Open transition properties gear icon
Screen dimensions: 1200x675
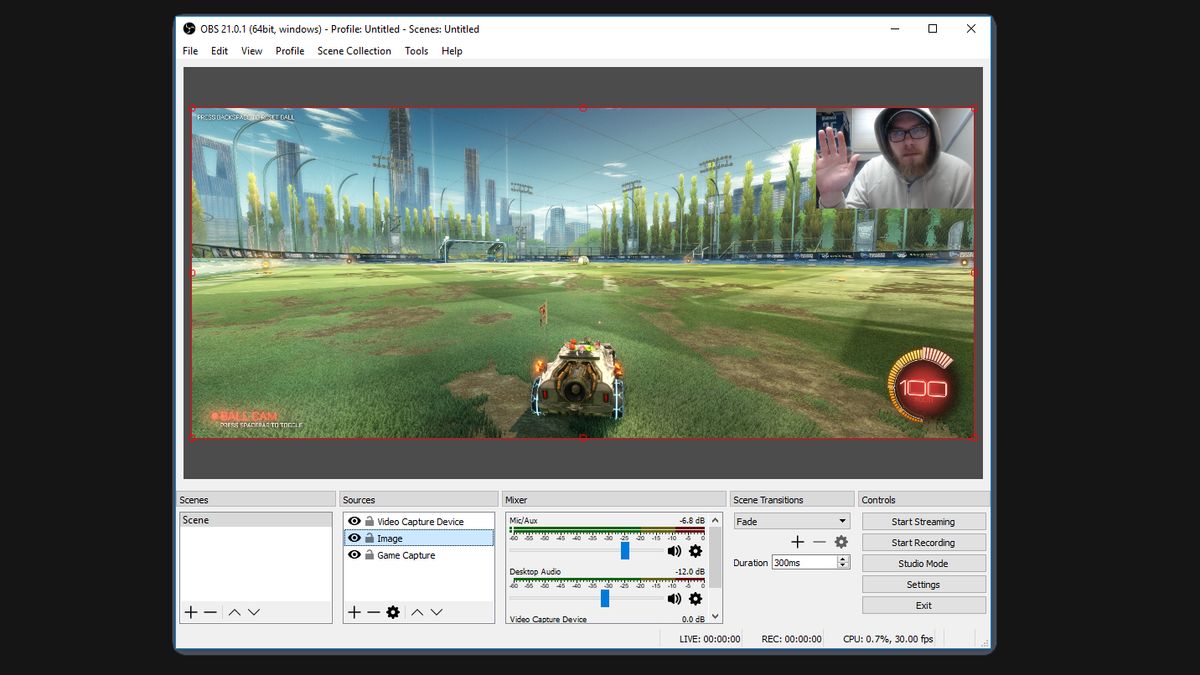[841, 542]
